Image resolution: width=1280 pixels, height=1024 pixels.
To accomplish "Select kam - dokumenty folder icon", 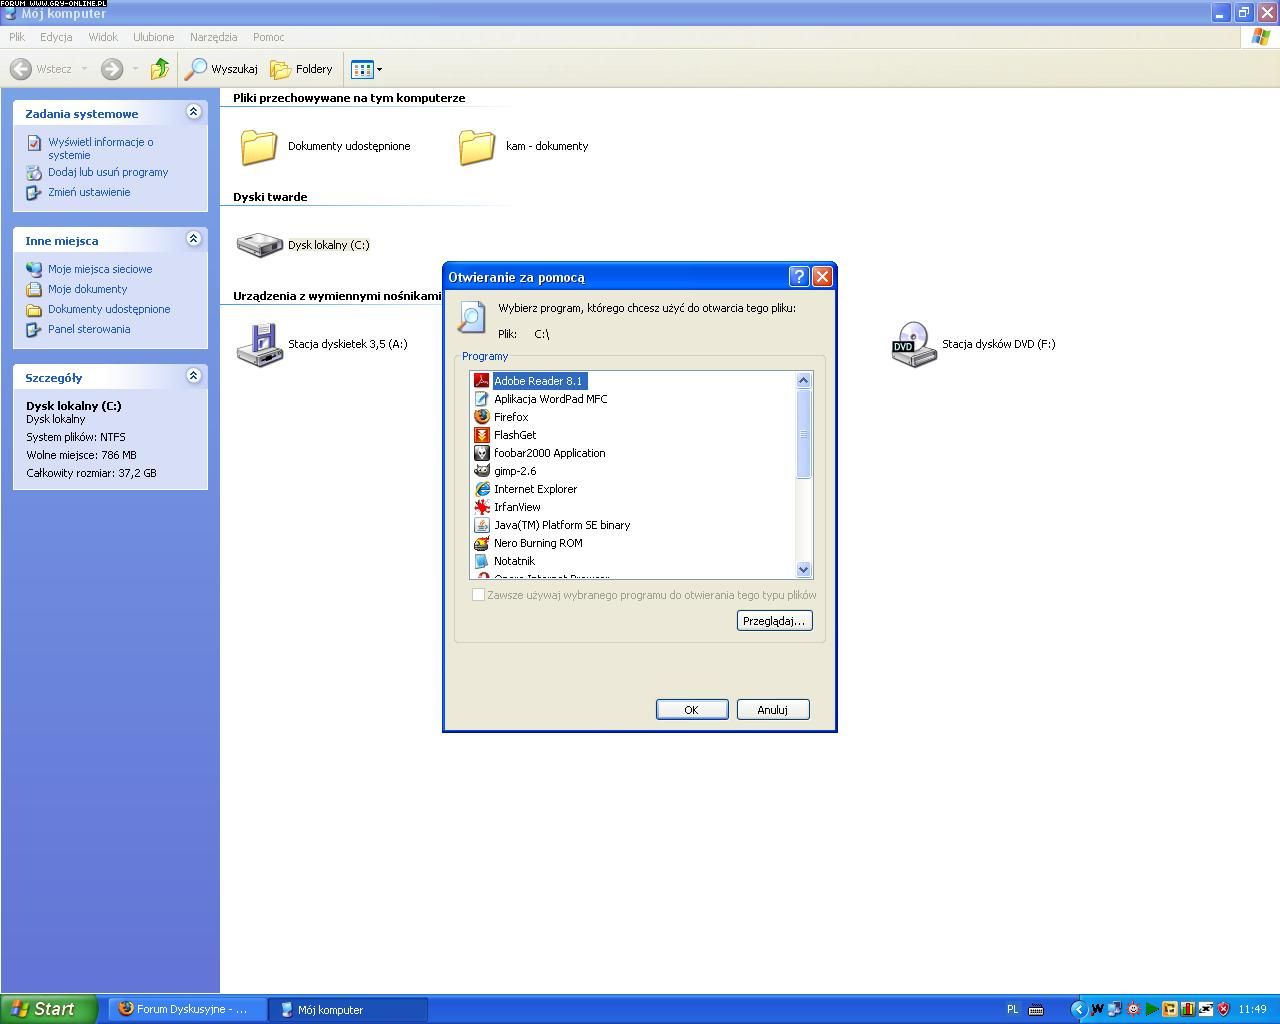I will (x=476, y=146).
